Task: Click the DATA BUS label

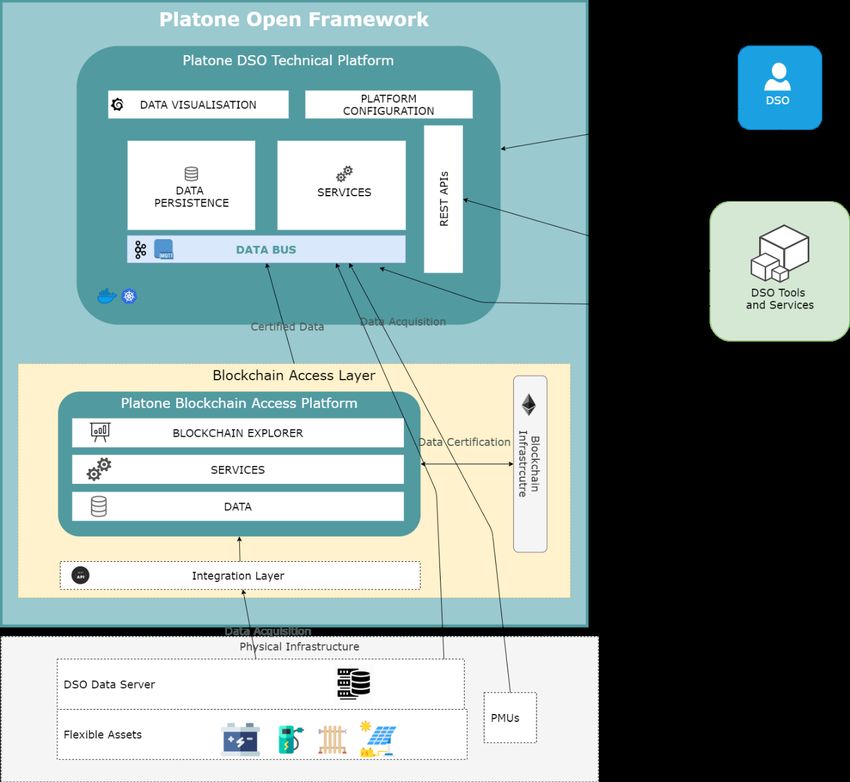Action: pyautogui.click(x=266, y=250)
